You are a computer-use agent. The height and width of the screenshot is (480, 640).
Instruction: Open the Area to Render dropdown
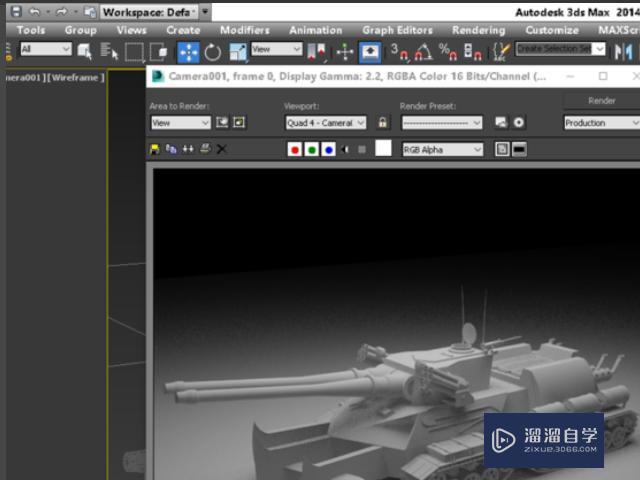(x=180, y=123)
